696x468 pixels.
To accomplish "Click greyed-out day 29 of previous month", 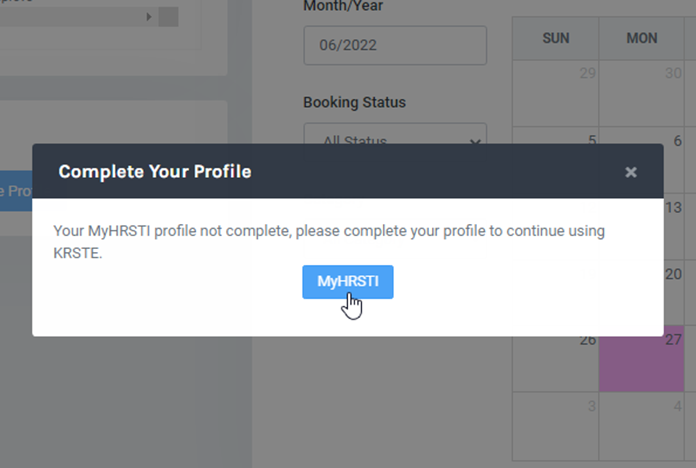I will [x=556, y=93].
